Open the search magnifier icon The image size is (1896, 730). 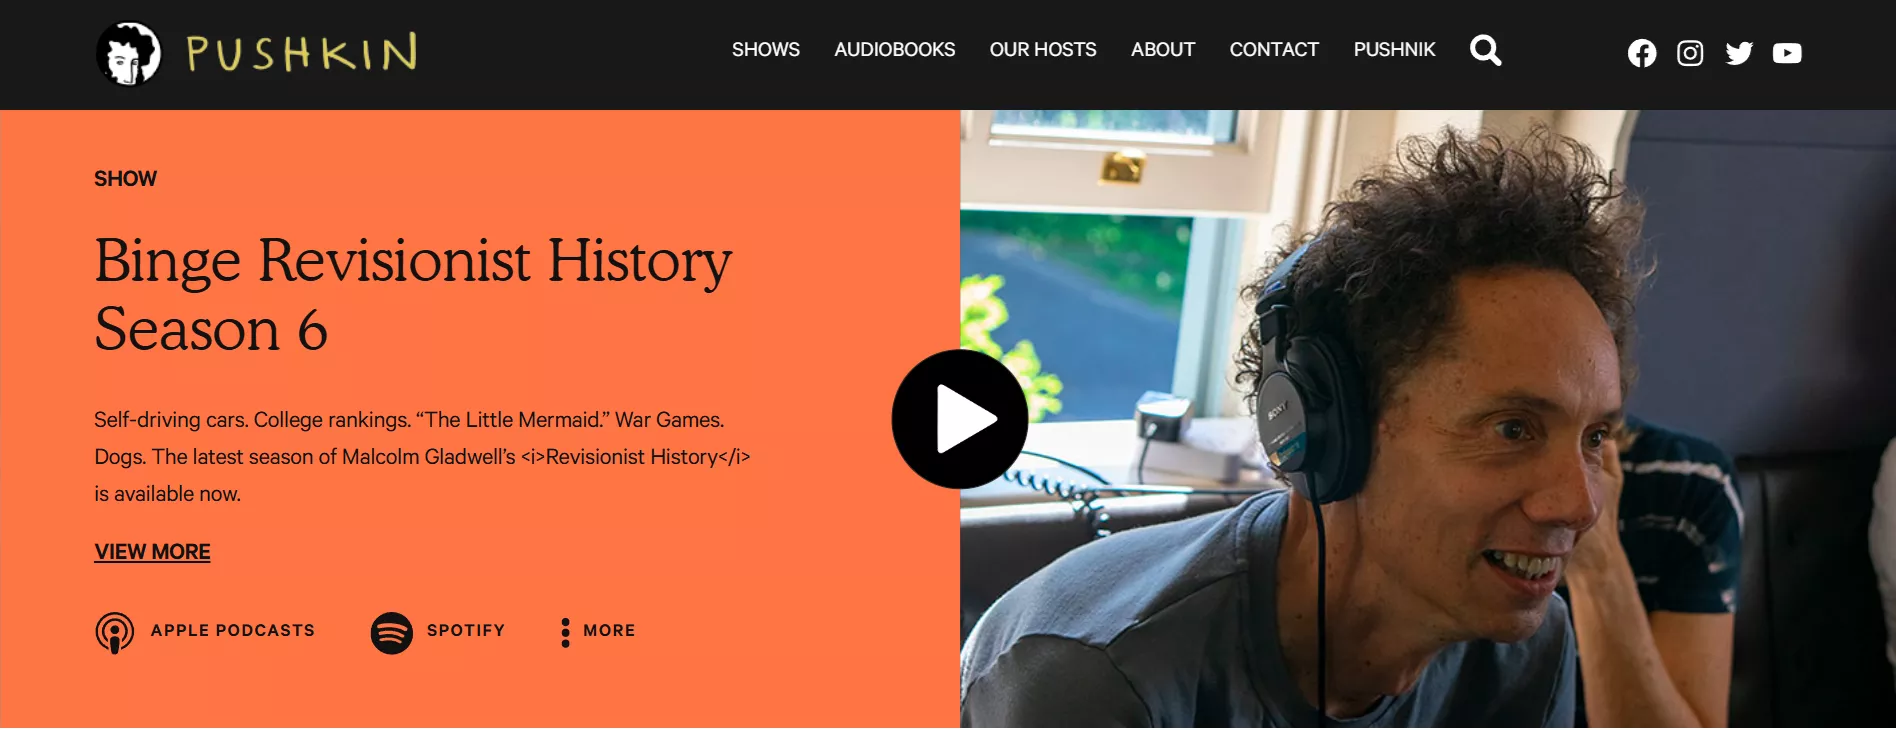pos(1486,50)
